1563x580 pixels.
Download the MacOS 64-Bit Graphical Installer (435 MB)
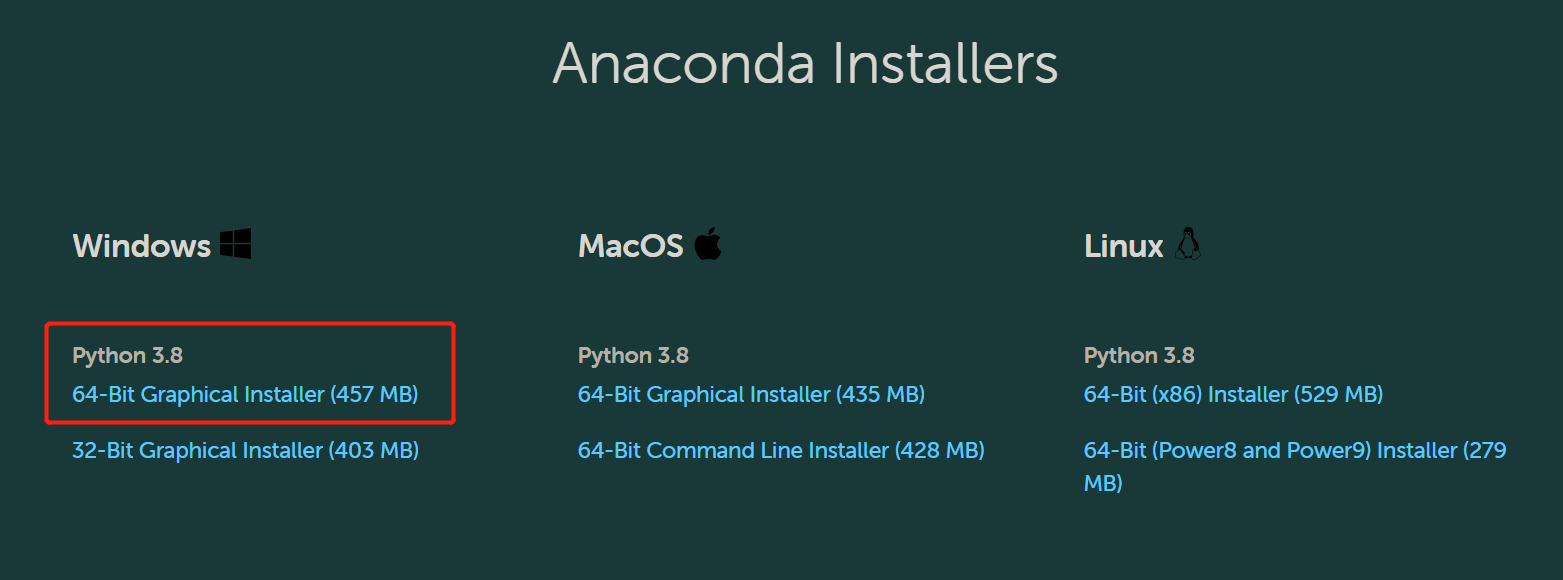pyautogui.click(x=751, y=394)
